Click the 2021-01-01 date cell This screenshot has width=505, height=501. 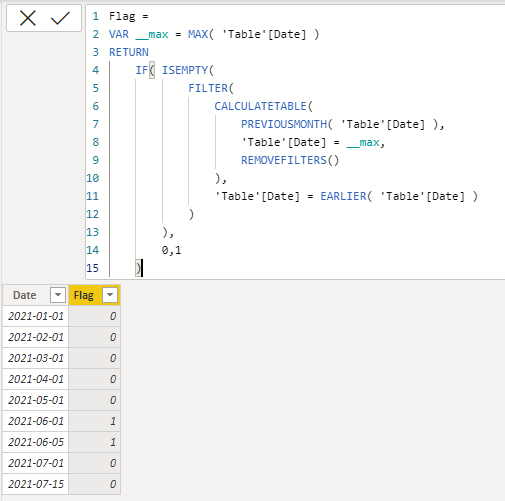(x=35, y=316)
